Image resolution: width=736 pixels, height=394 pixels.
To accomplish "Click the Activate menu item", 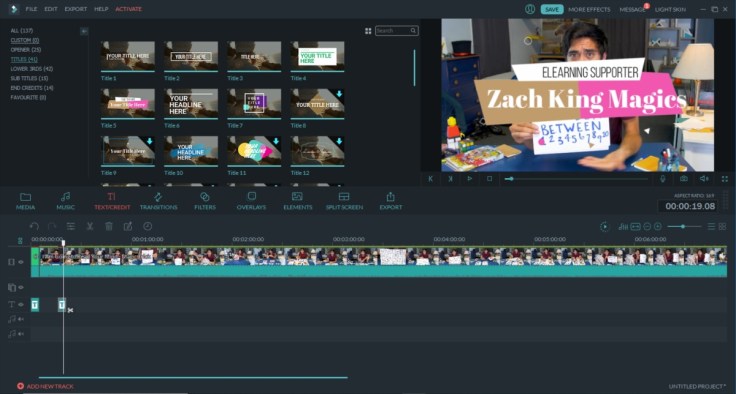I will (x=129, y=9).
